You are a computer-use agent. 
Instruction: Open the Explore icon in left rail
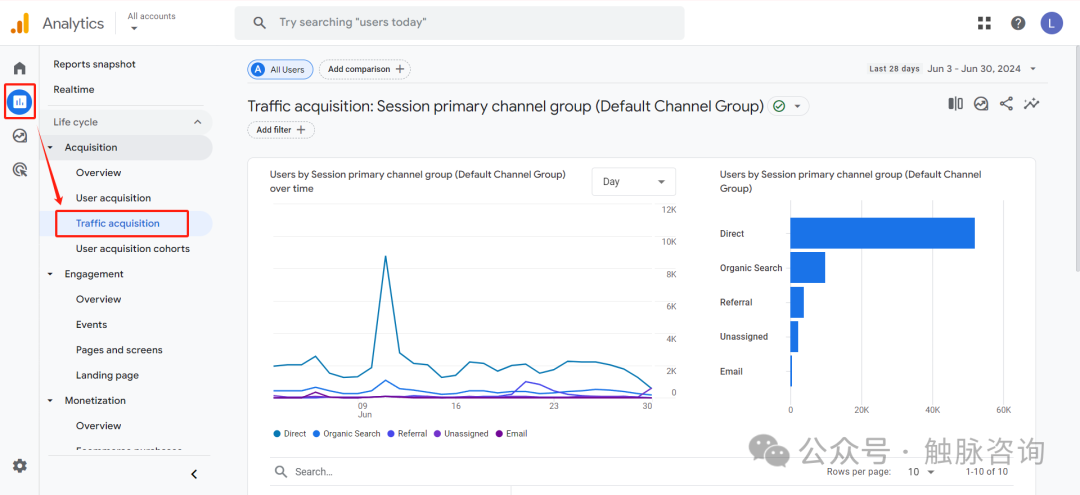[x=19, y=136]
